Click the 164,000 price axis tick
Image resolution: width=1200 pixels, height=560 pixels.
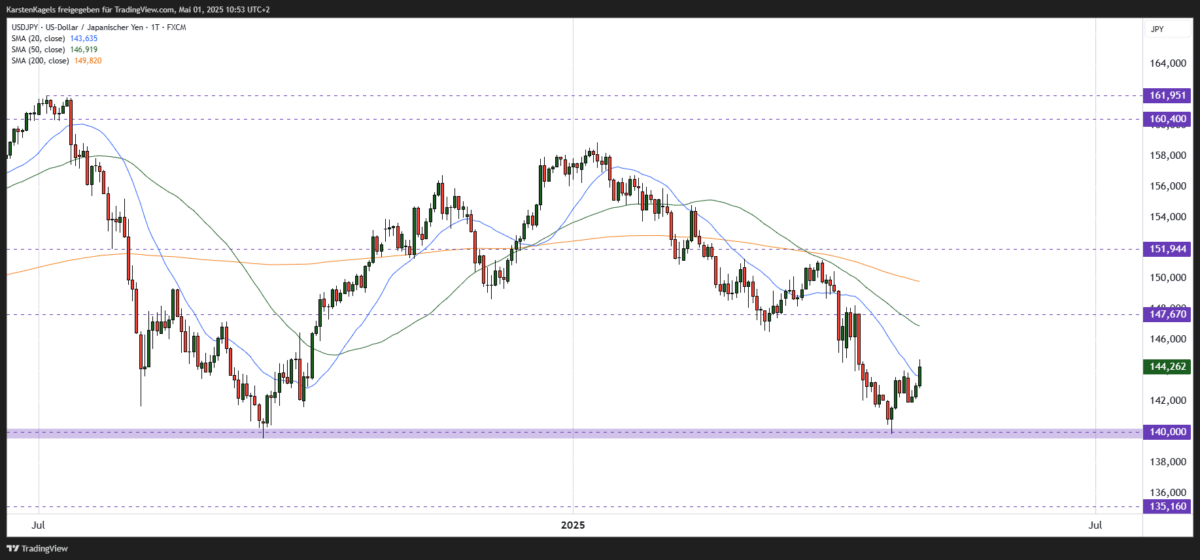1167,64
